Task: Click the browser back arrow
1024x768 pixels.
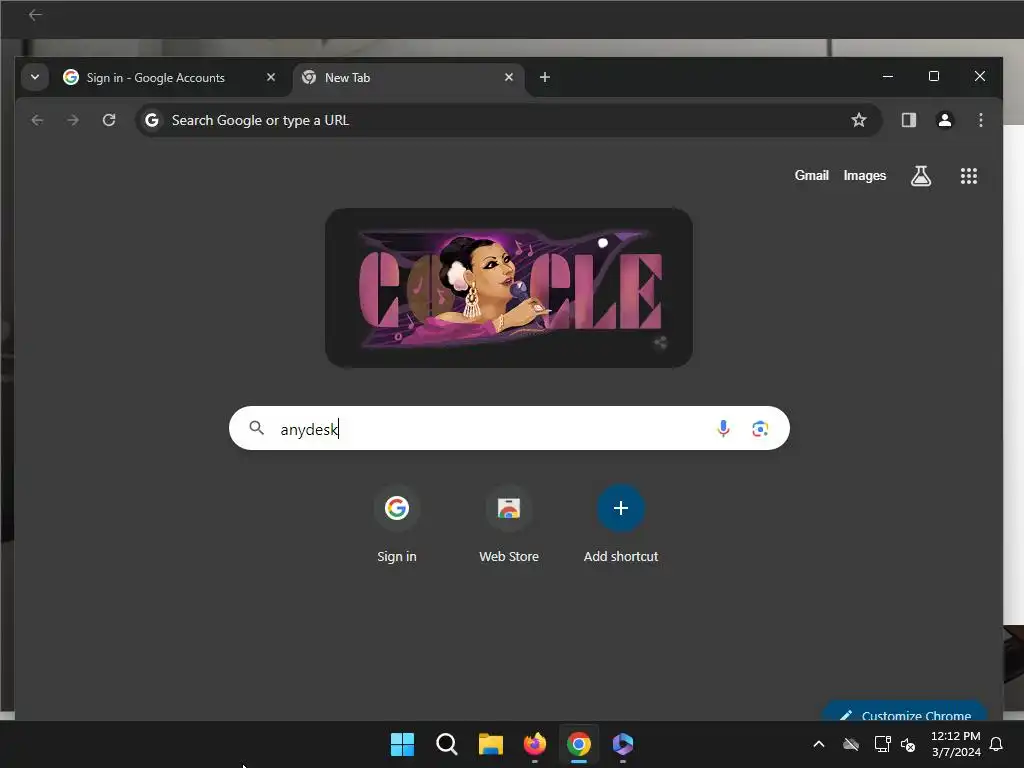Action: coord(37,120)
